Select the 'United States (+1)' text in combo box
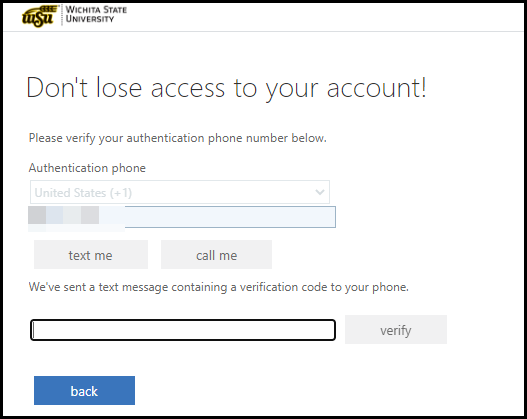The width and height of the screenshot is (527, 419). 83,193
